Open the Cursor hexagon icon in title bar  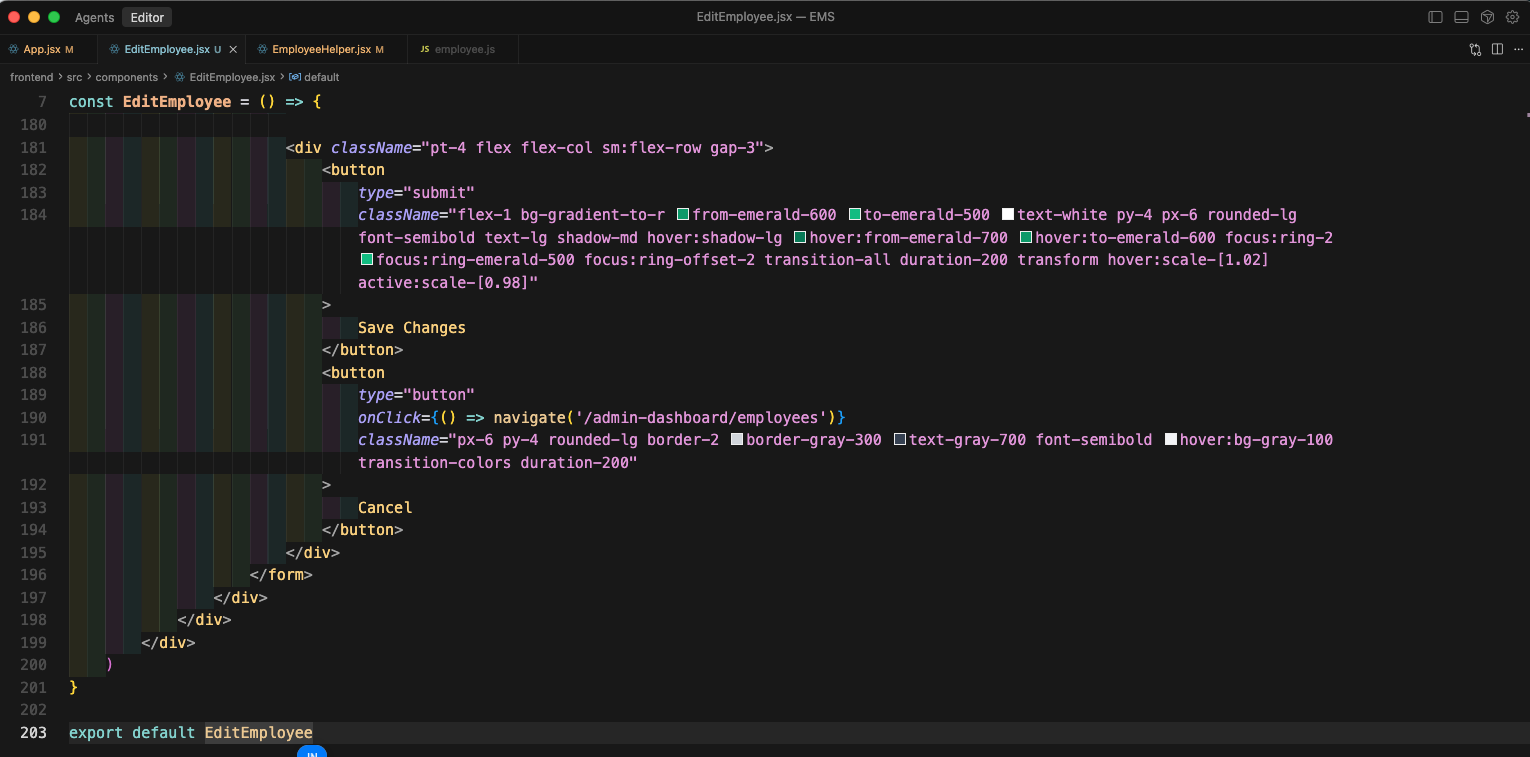(1487, 17)
